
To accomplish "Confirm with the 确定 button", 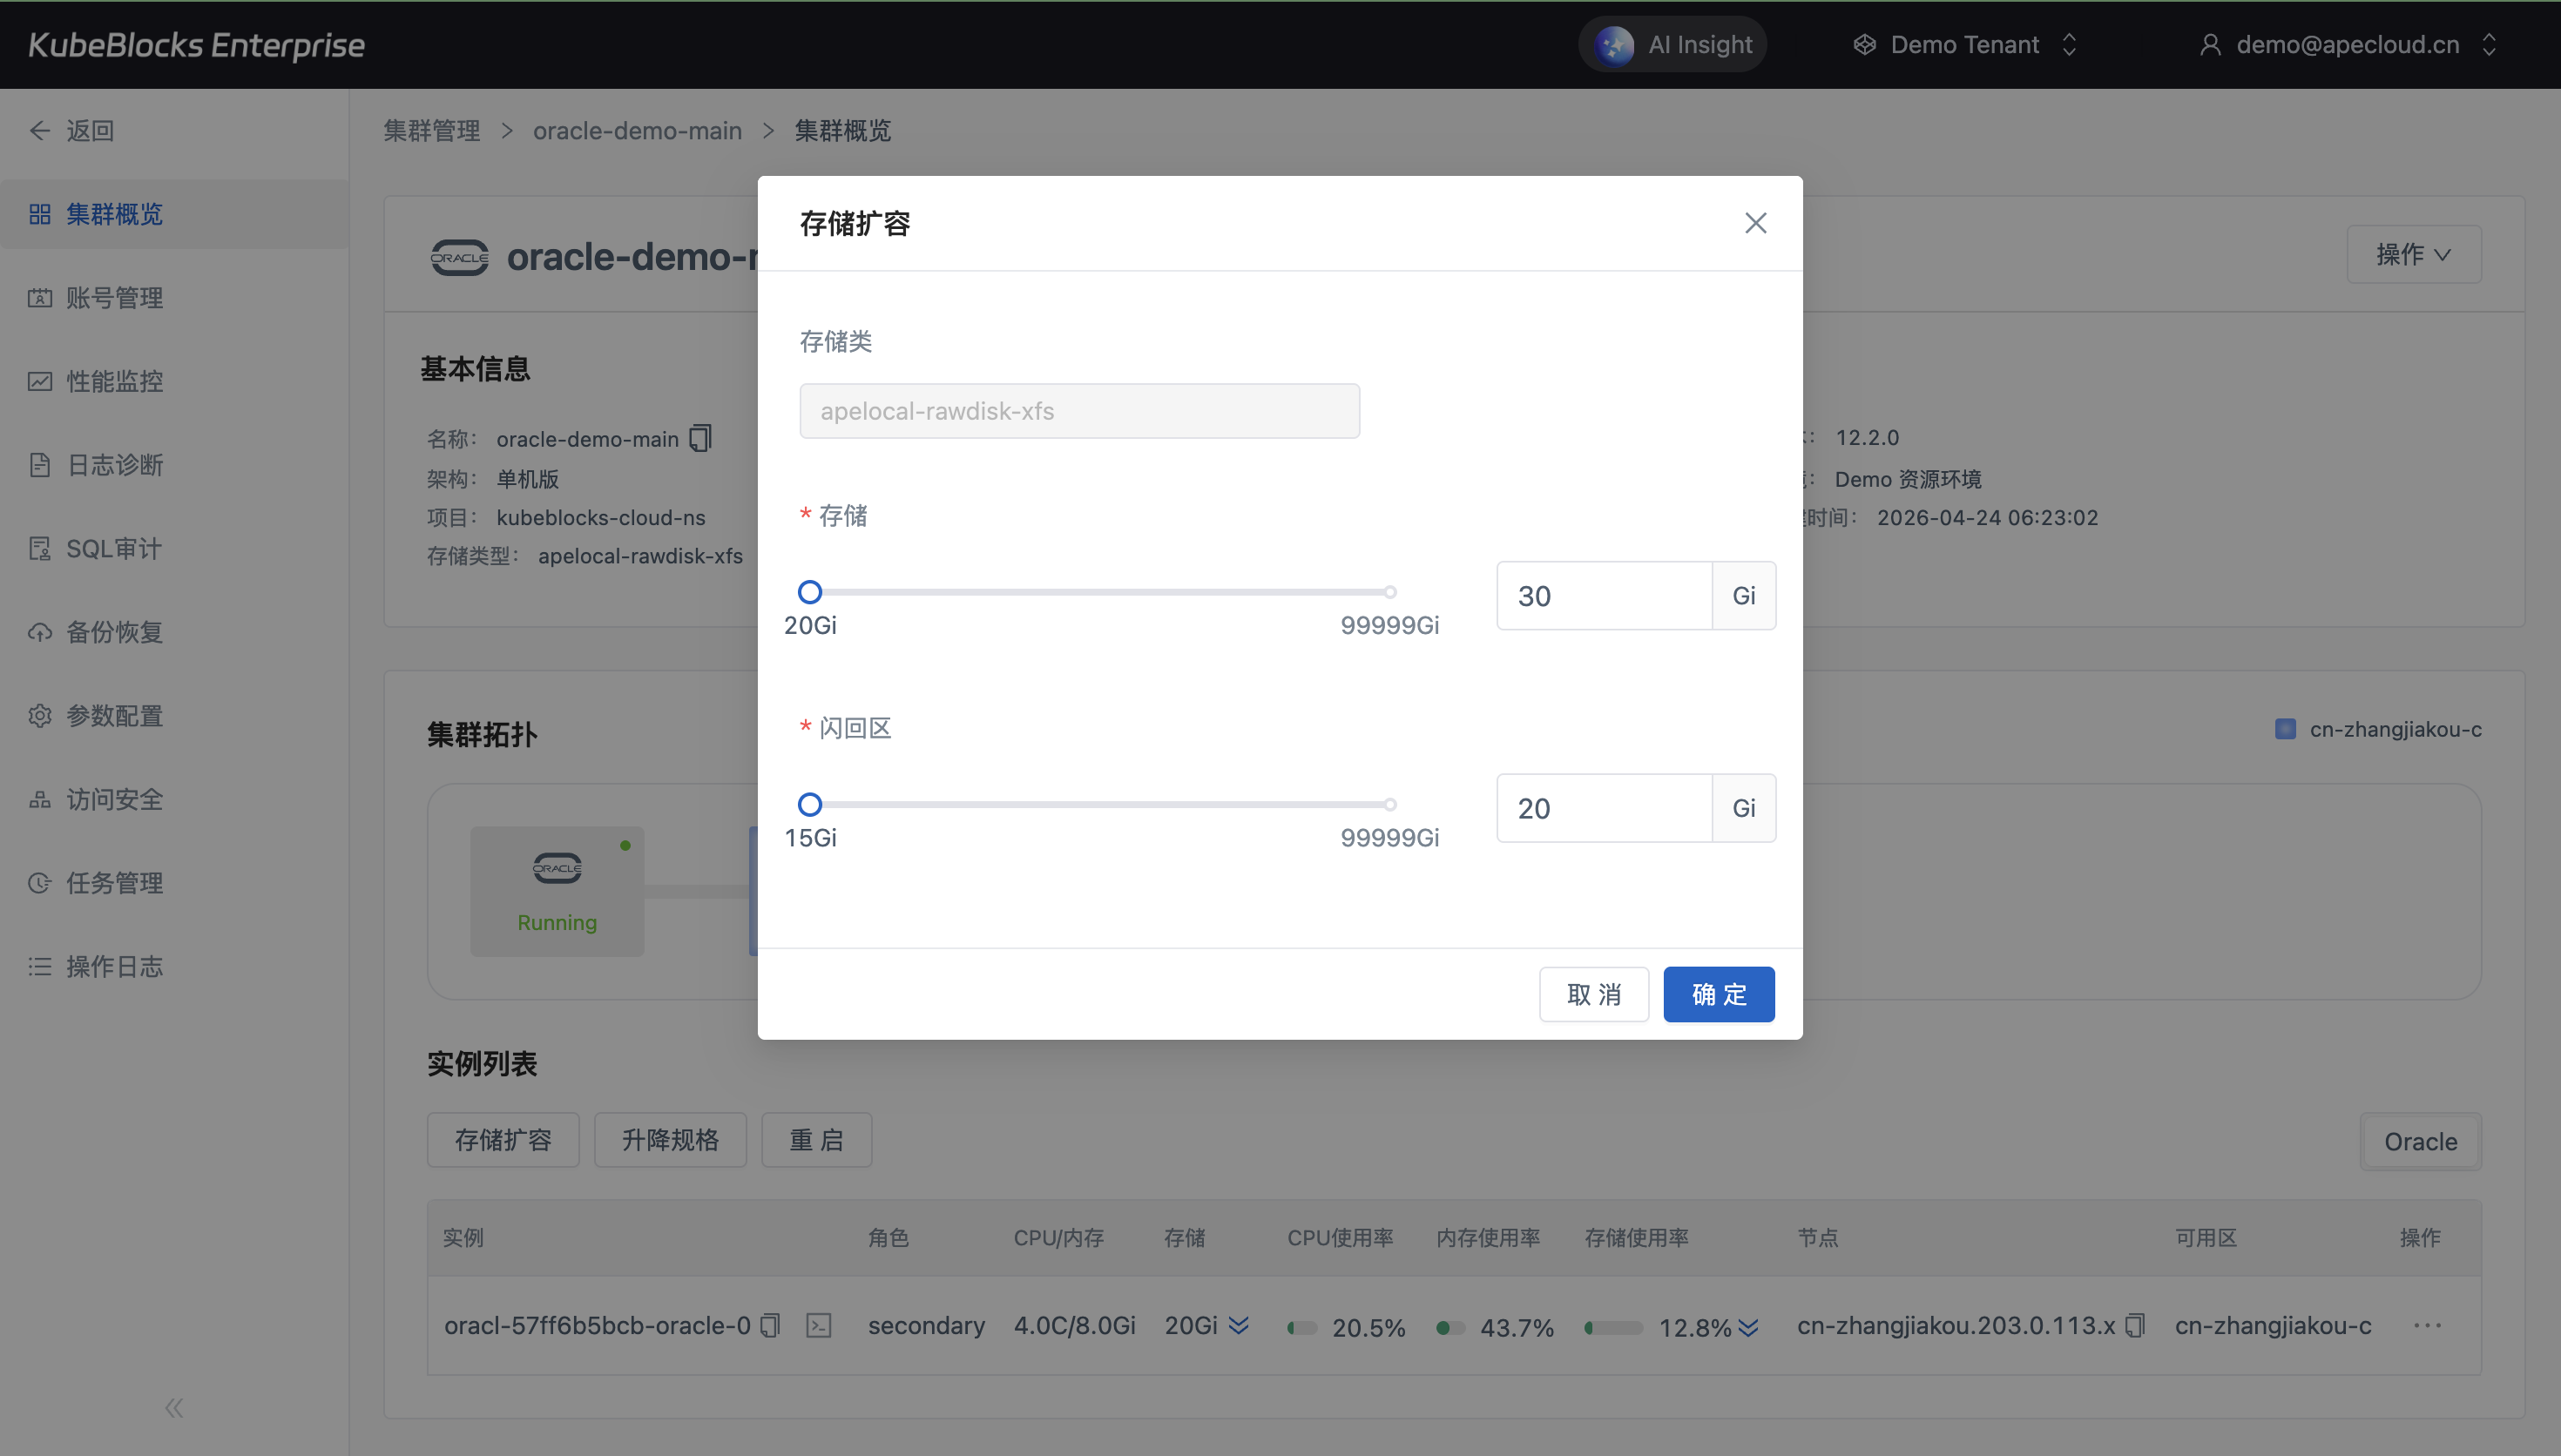I will pos(1718,994).
